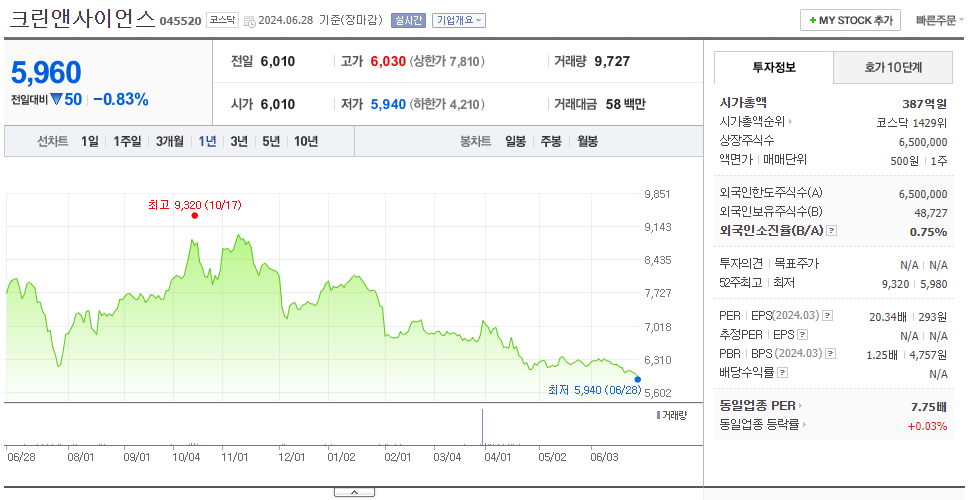Click the help icon next to PER EPS(2024.03)
This screenshot has height=500, width=968.
[x=828, y=316]
